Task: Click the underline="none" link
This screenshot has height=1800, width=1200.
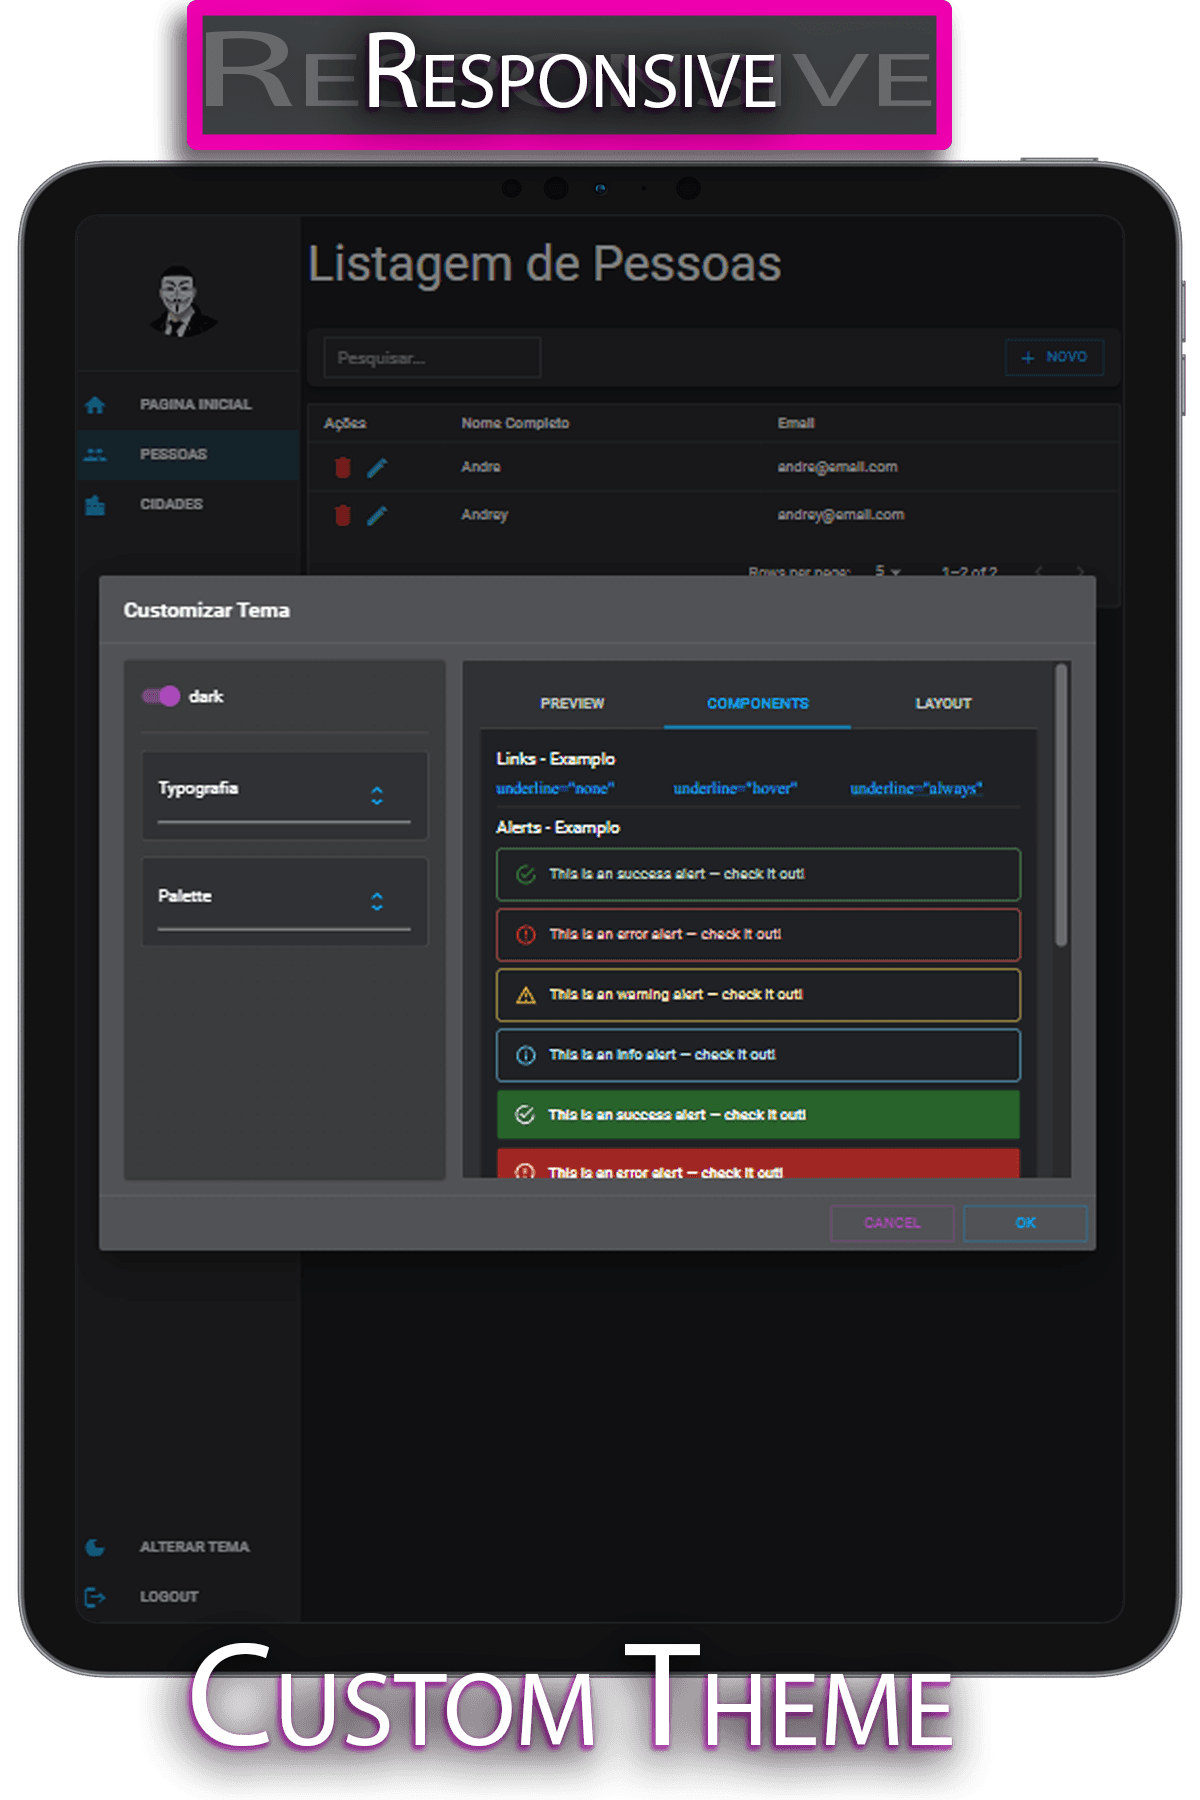Action: tap(555, 789)
